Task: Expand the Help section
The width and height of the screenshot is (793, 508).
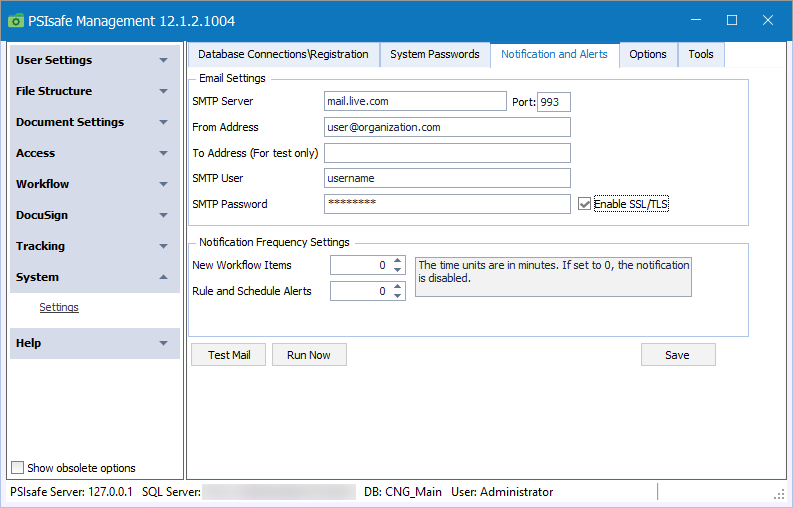Action: tap(95, 343)
